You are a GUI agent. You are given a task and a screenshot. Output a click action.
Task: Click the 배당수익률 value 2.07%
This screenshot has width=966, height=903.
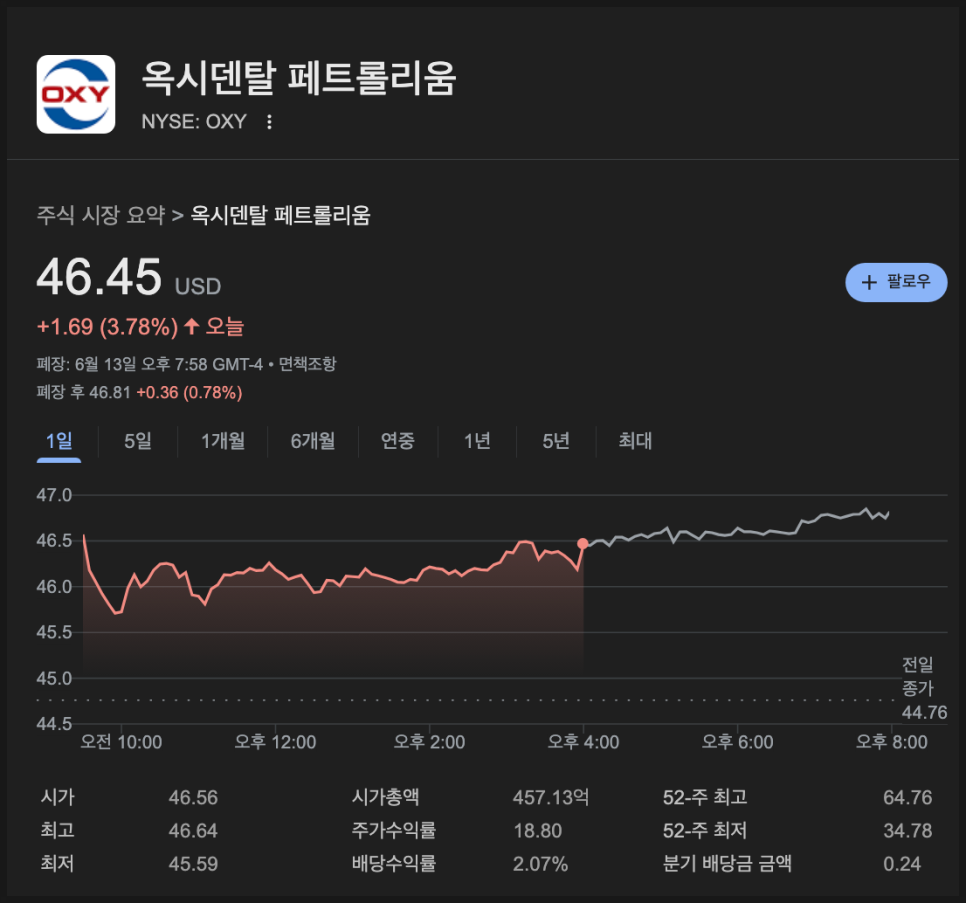click(540, 864)
